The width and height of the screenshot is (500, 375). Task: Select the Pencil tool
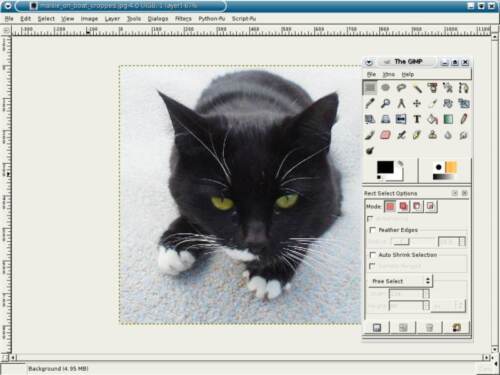[464, 119]
